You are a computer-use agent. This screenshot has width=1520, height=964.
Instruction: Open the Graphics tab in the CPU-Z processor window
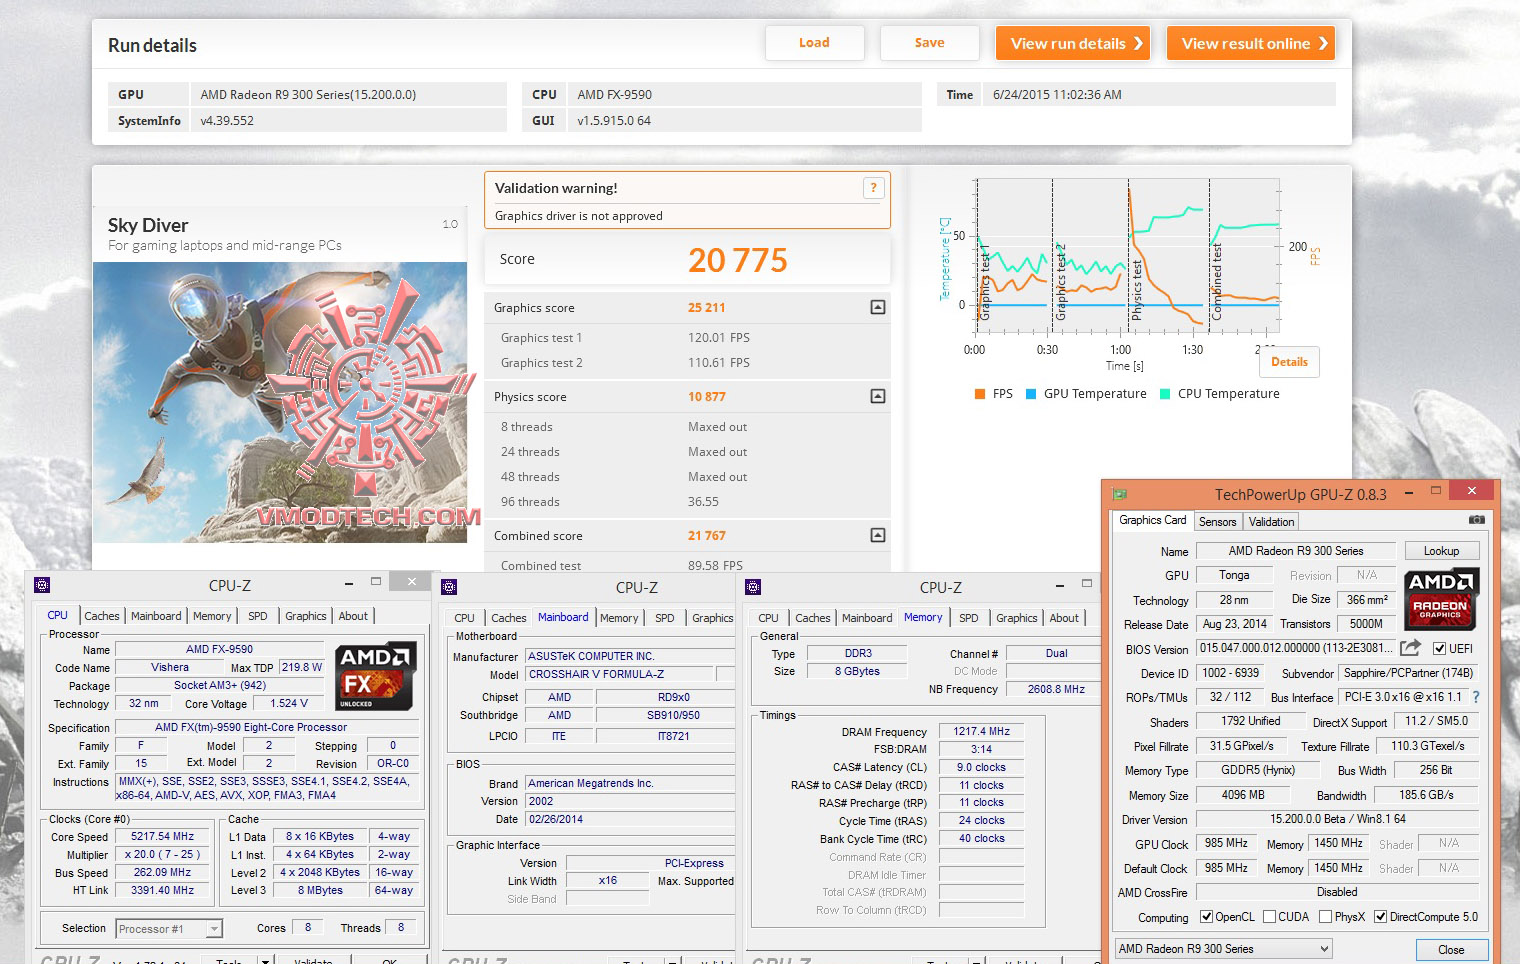pyautogui.click(x=305, y=616)
